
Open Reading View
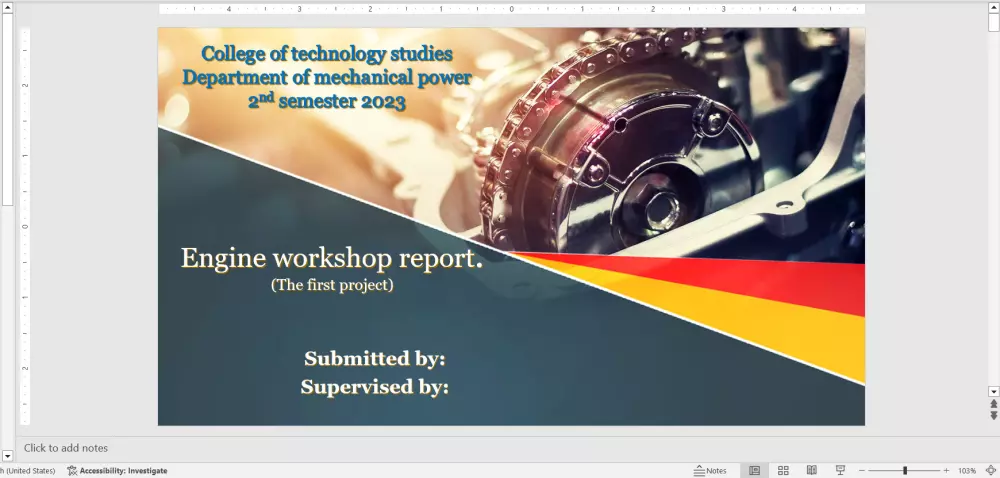[x=811, y=470]
